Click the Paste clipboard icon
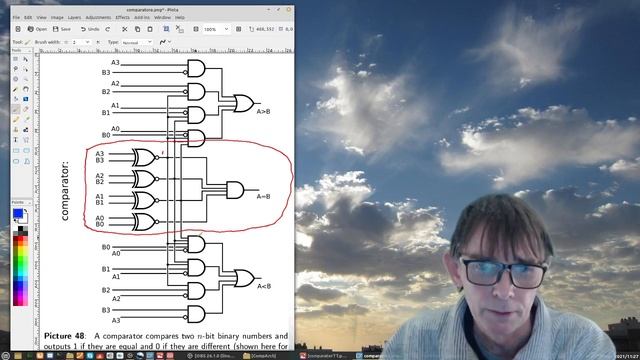Viewport: 640px width, 360px height. 150,29
